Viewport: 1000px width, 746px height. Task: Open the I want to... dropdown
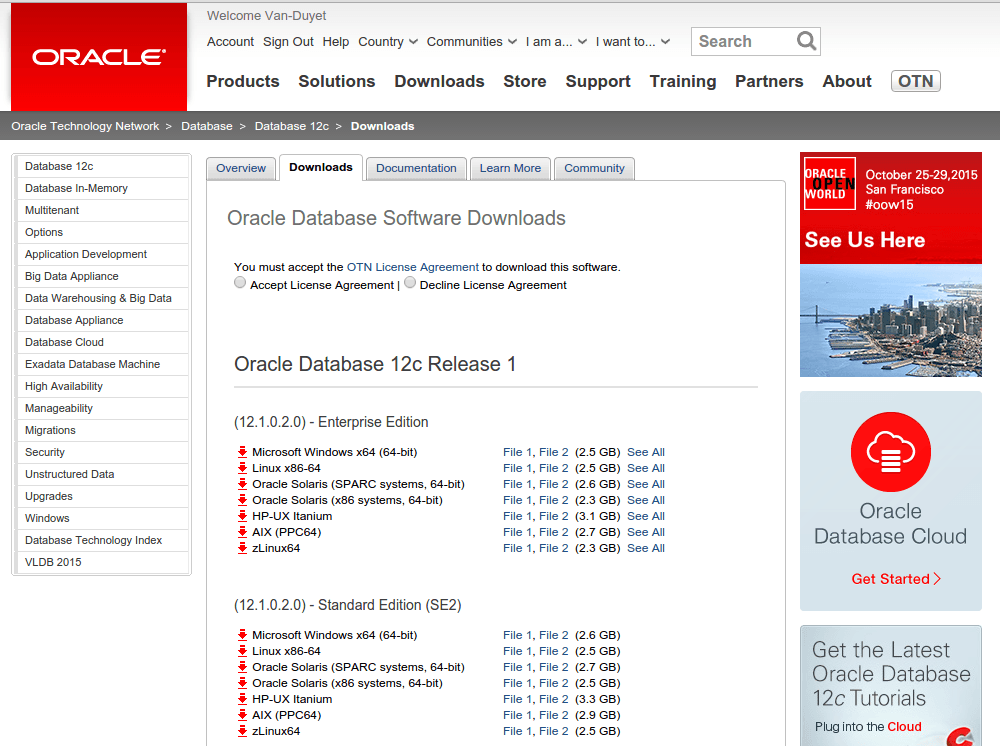pos(630,41)
